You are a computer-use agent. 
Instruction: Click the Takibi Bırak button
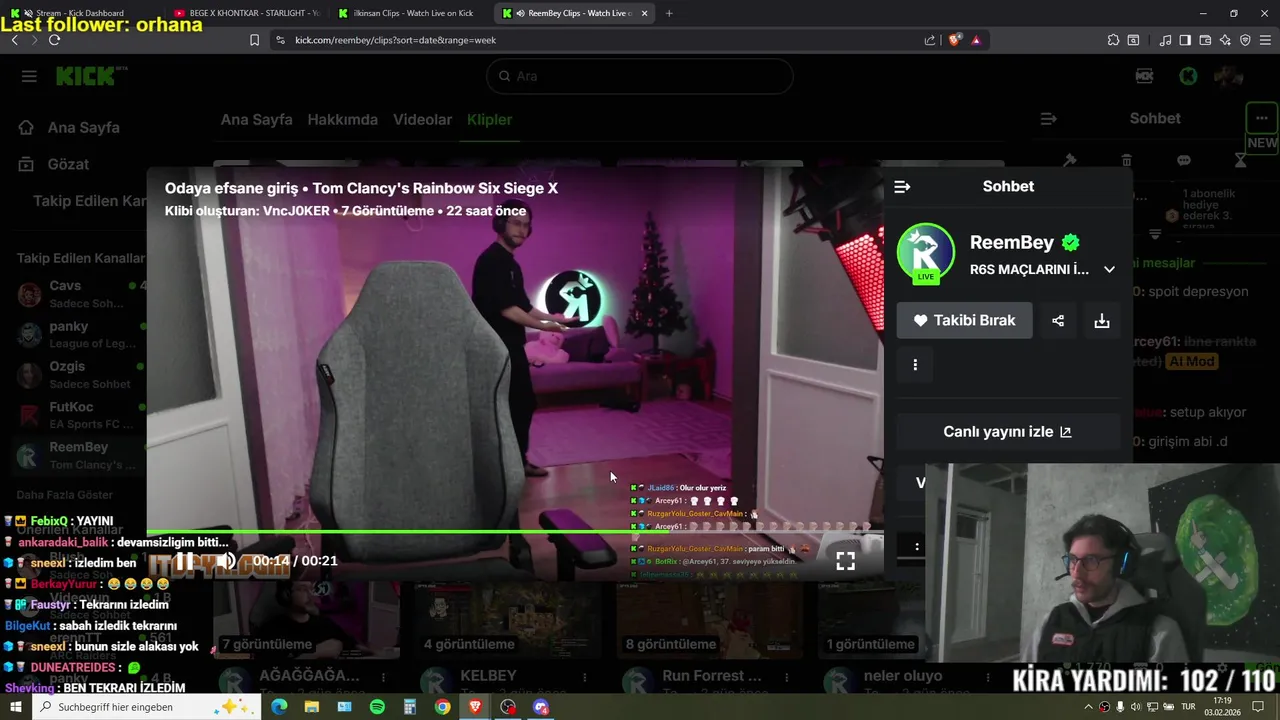point(964,321)
